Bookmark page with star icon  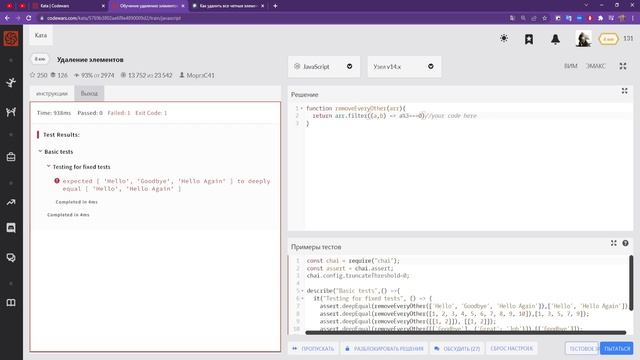click(544, 18)
